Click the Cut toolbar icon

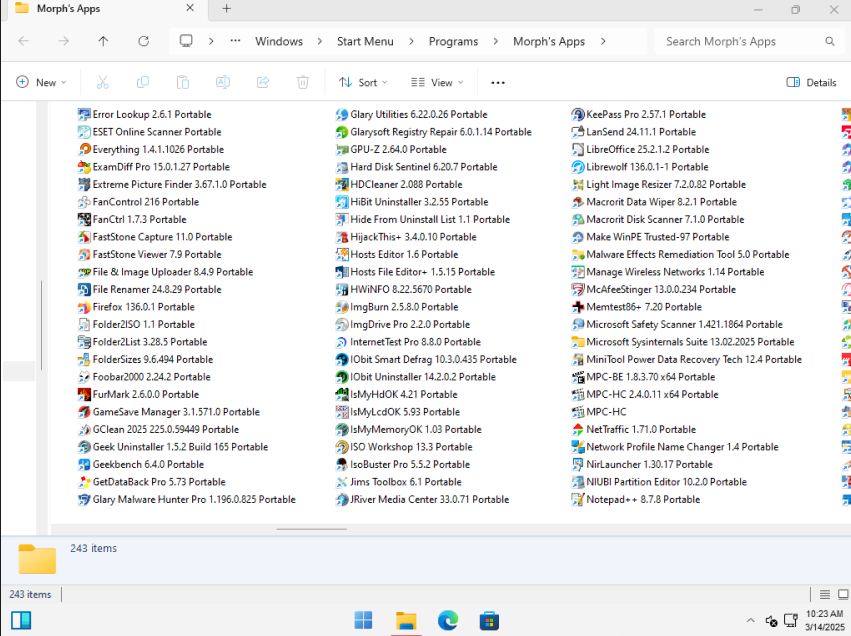[103, 82]
